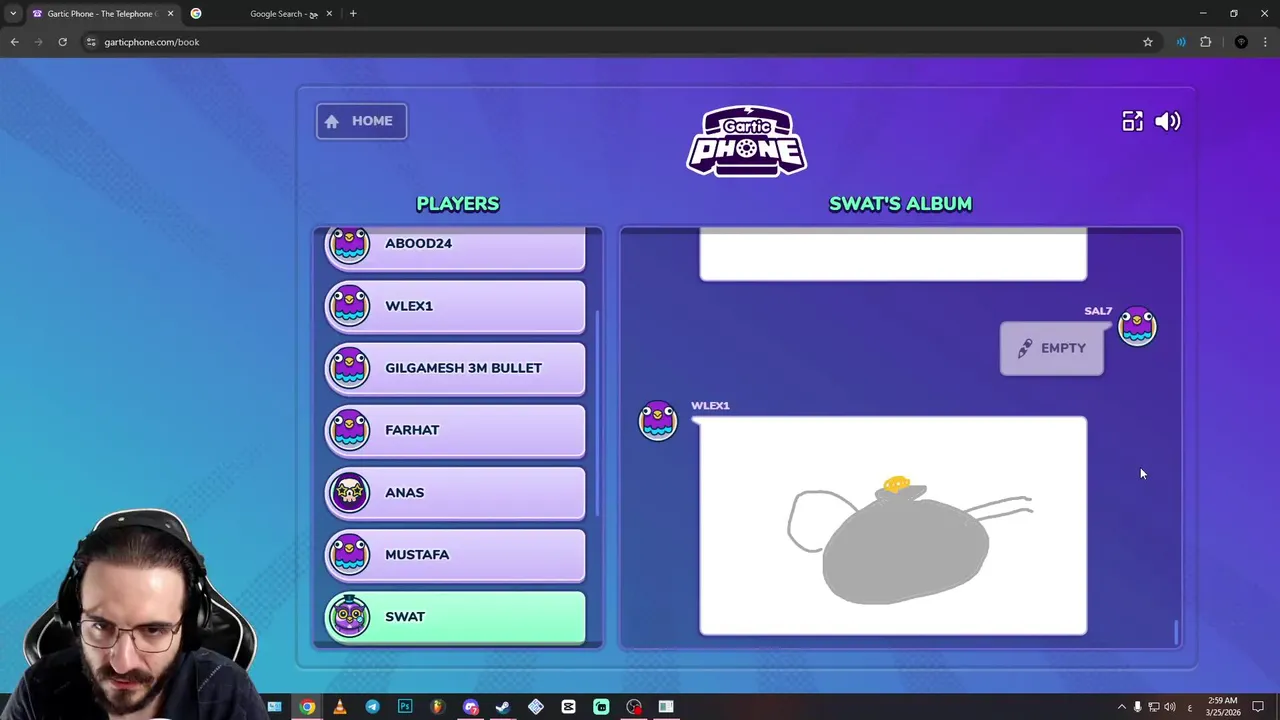Viewport: 1280px width, 720px height.
Task: Open FL Studio in the taskbar
Action: (x=437, y=707)
